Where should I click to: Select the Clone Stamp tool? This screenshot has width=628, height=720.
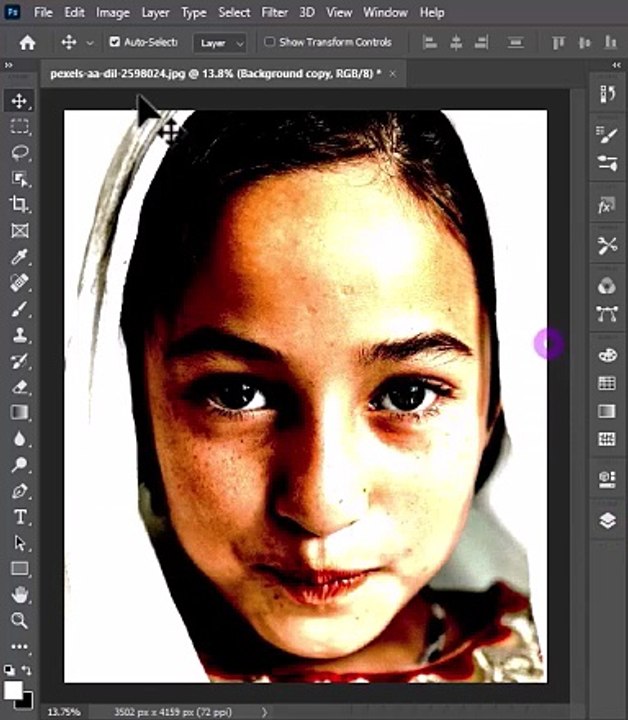pos(19,335)
